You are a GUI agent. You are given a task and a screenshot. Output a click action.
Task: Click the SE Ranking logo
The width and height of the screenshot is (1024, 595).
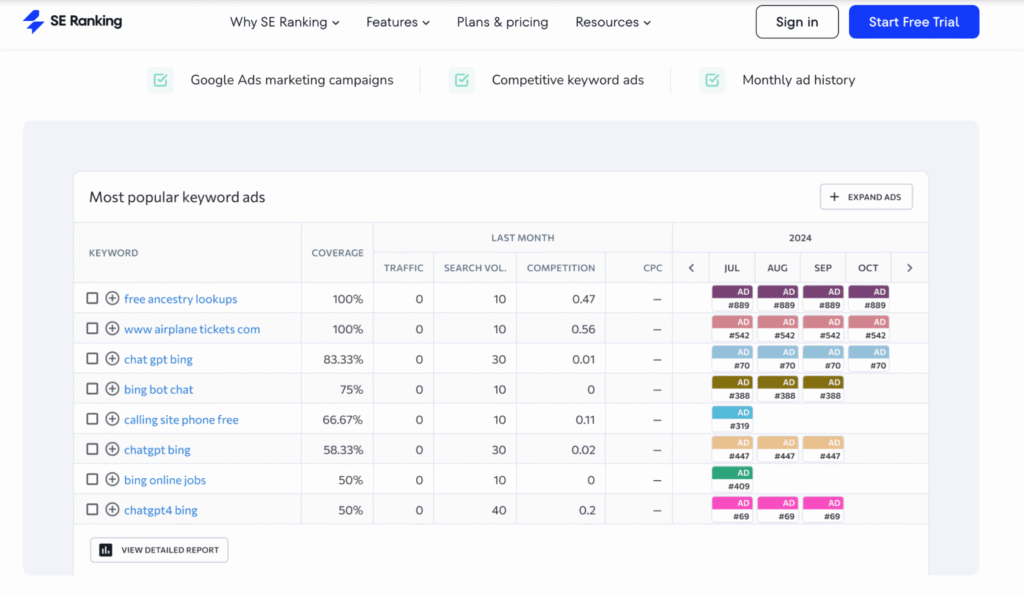72,22
